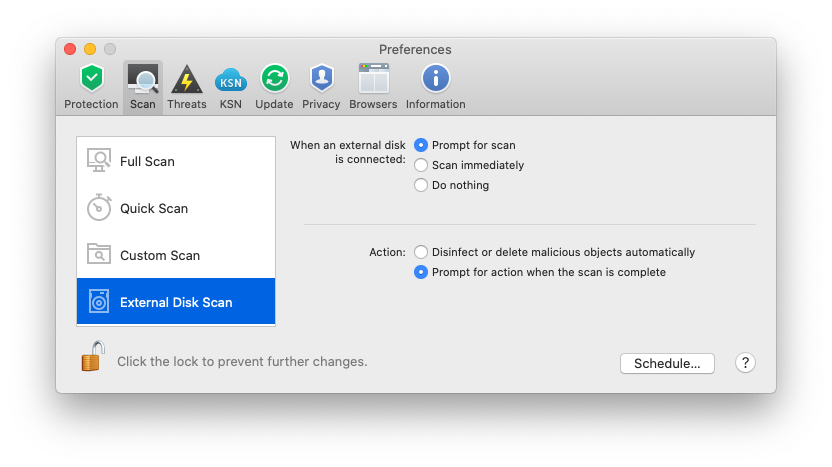Image resolution: width=832 pixels, height=467 pixels.
Task: Select the Scan tab in toolbar
Action: [143, 87]
